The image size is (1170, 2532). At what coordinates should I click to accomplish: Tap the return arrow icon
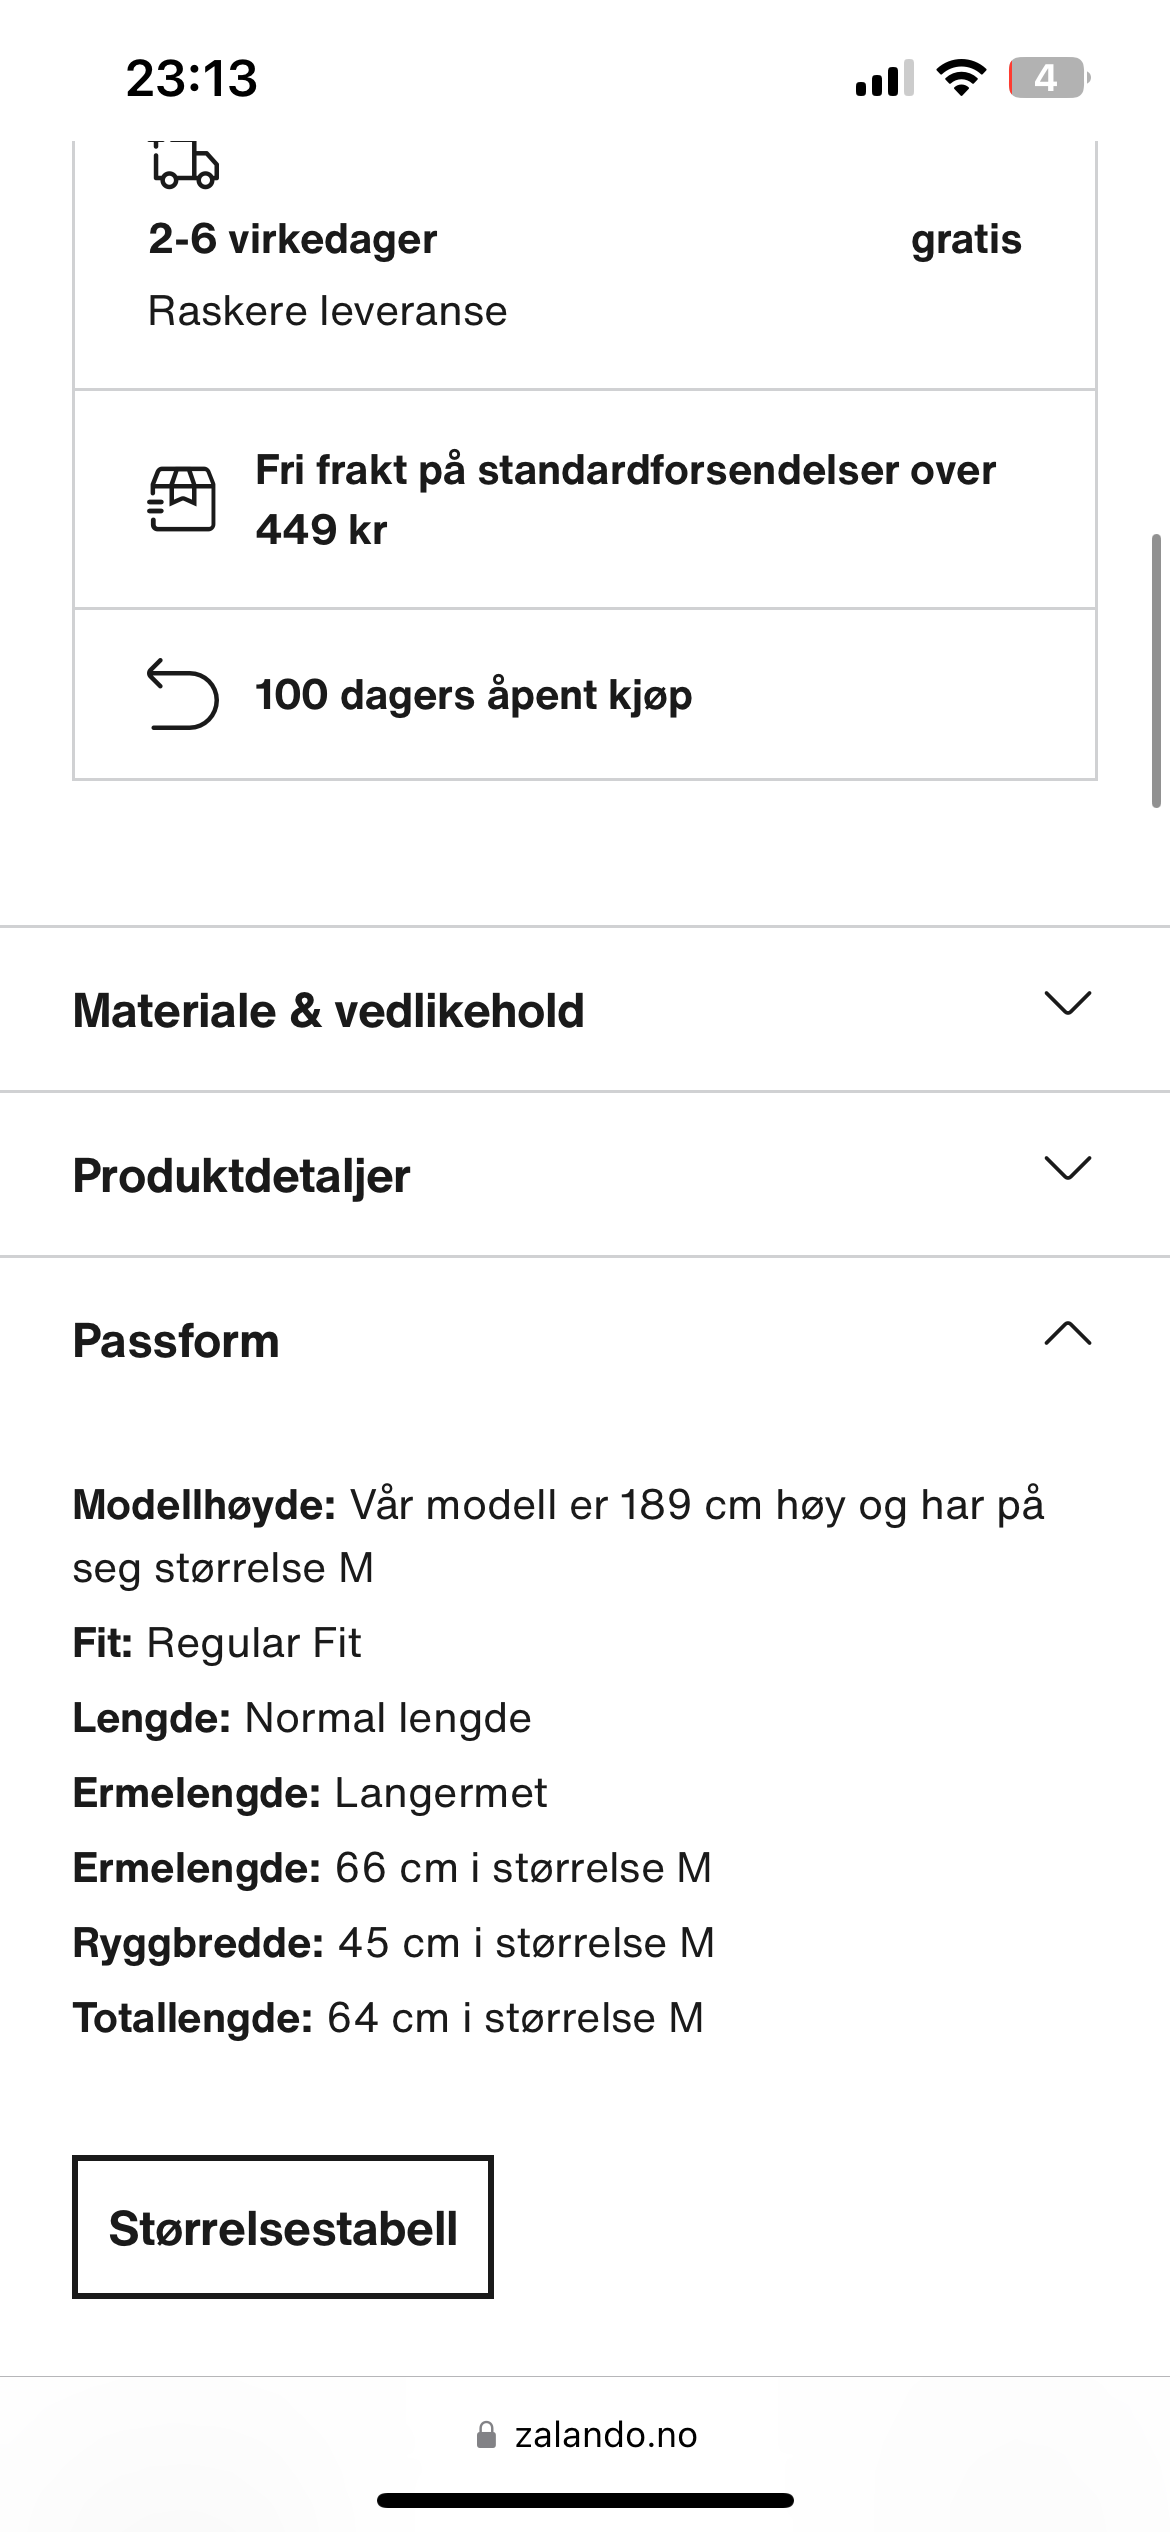(182, 694)
